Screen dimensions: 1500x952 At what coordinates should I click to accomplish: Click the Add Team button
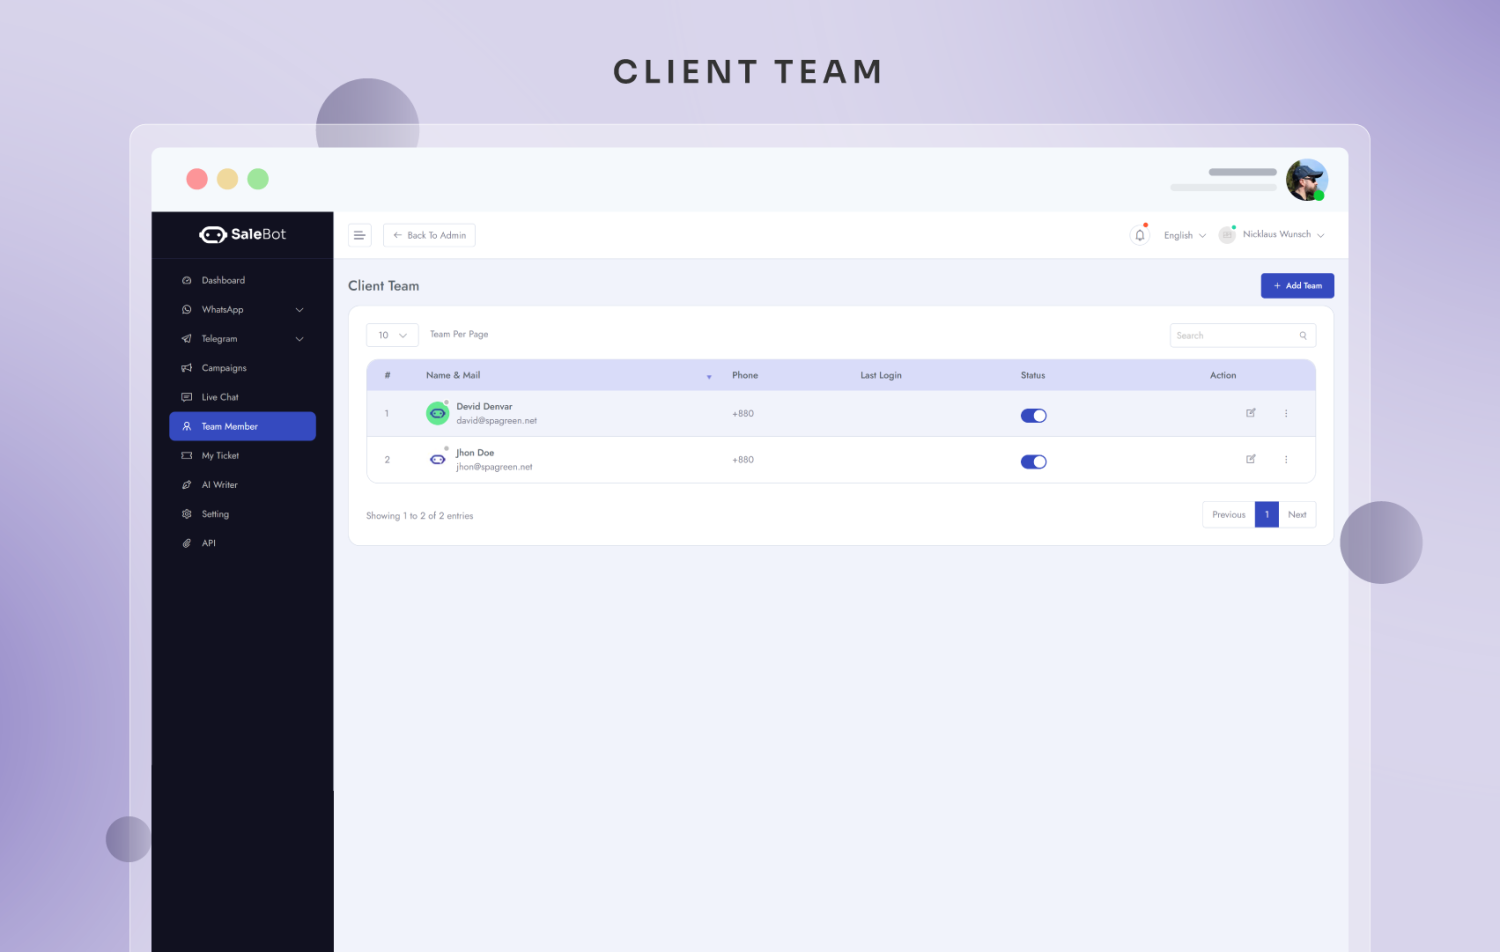[1297, 286]
